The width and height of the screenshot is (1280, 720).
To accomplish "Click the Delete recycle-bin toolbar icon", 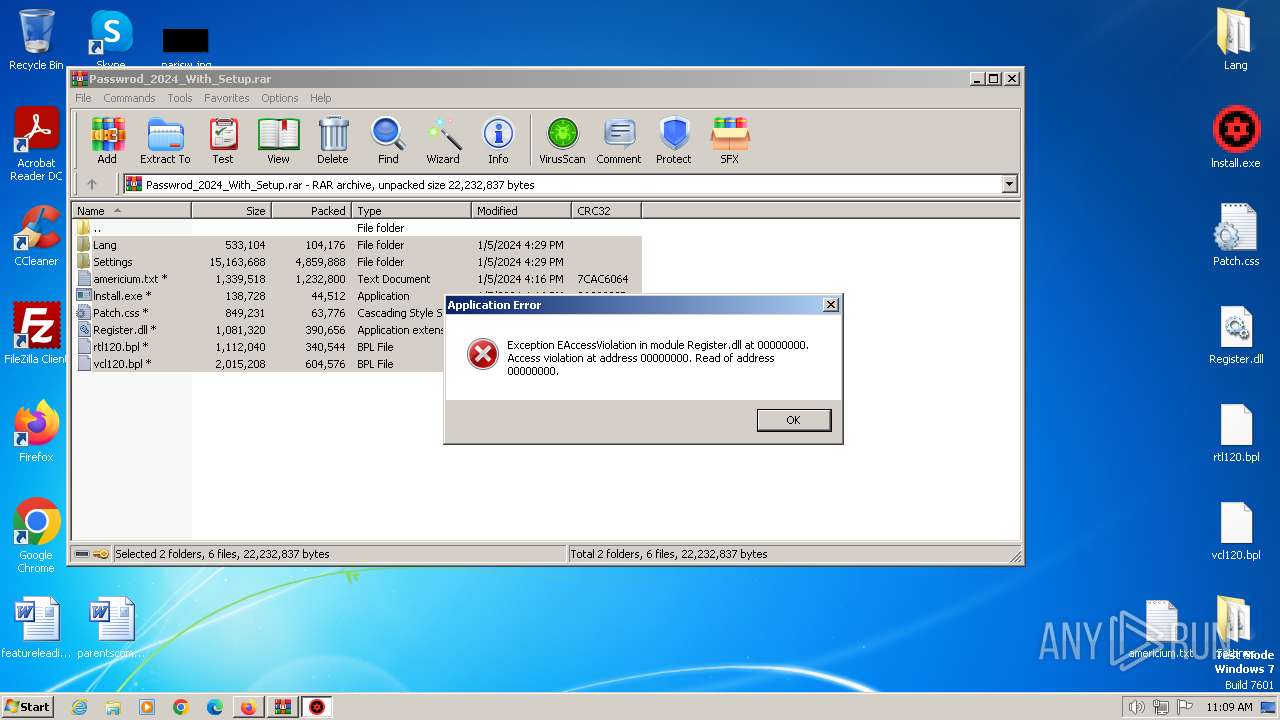I will (333, 140).
